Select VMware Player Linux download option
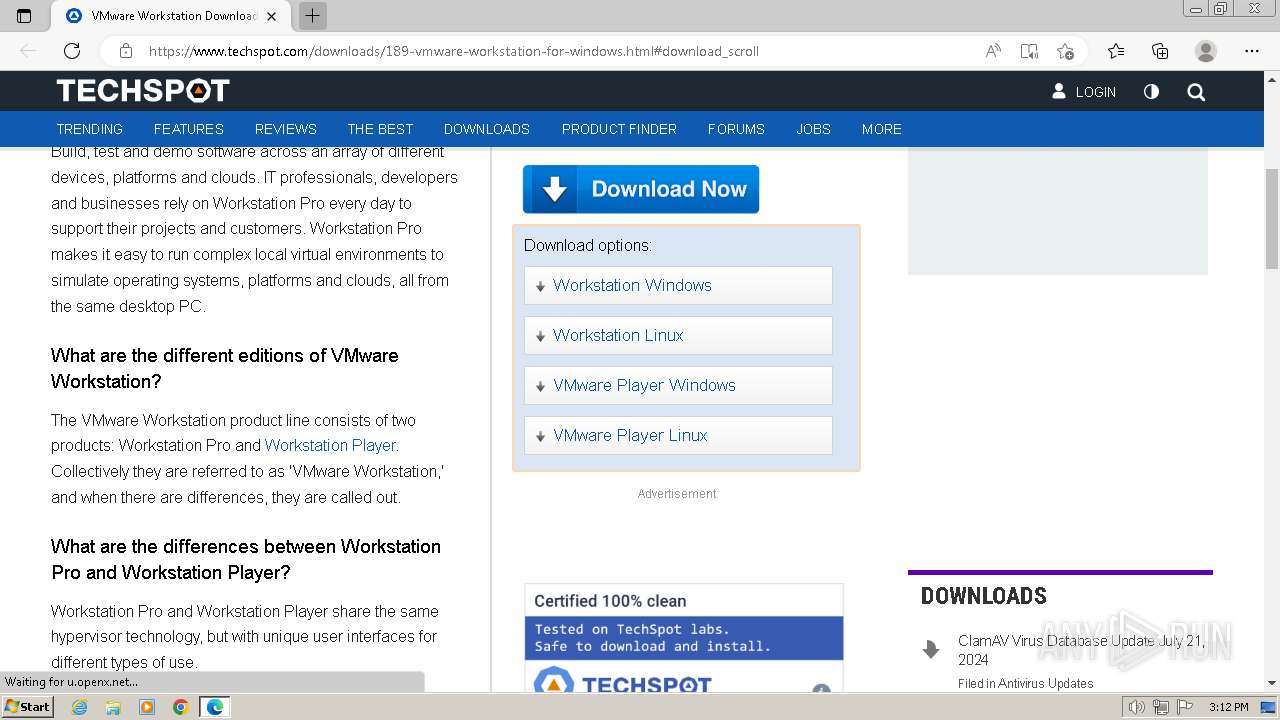The image size is (1280, 720). click(678, 435)
